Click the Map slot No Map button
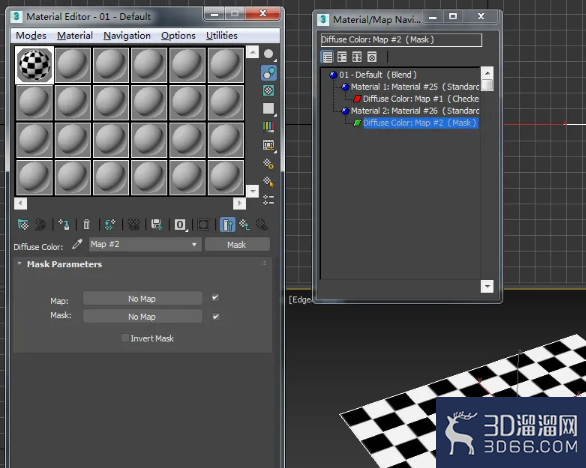 click(x=142, y=298)
